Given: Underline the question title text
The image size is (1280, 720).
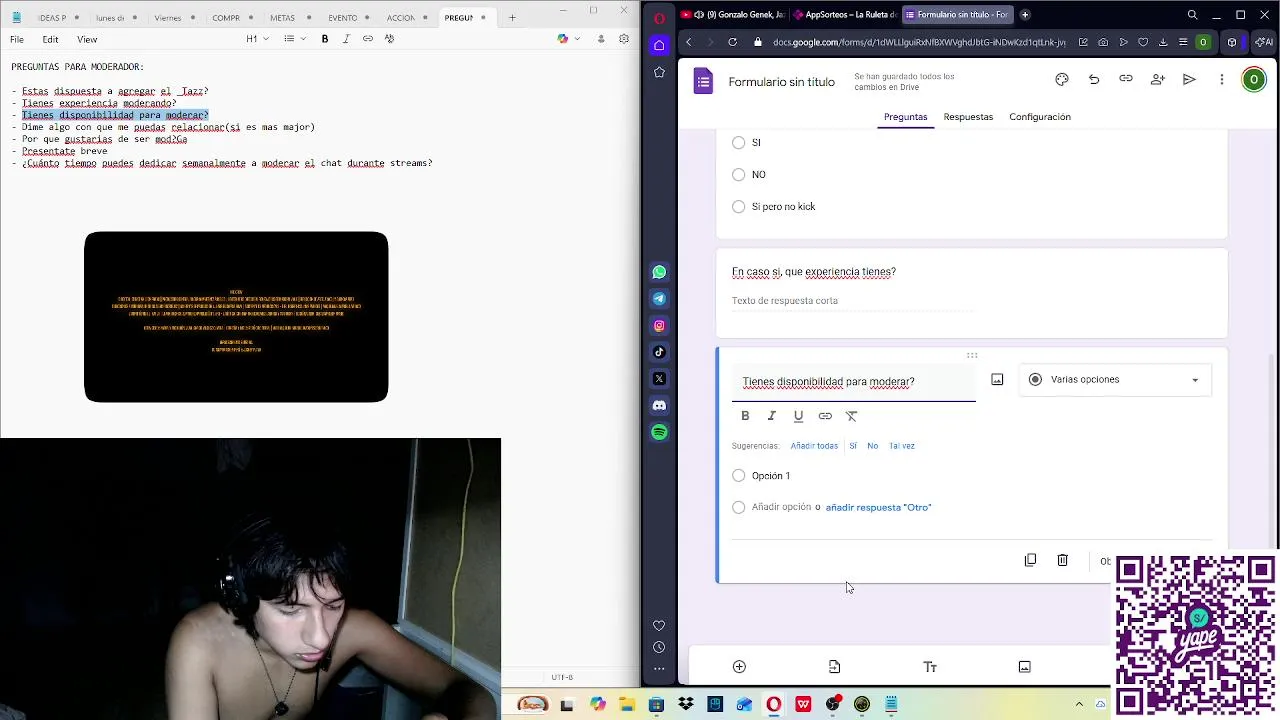Looking at the screenshot, I should (798, 416).
